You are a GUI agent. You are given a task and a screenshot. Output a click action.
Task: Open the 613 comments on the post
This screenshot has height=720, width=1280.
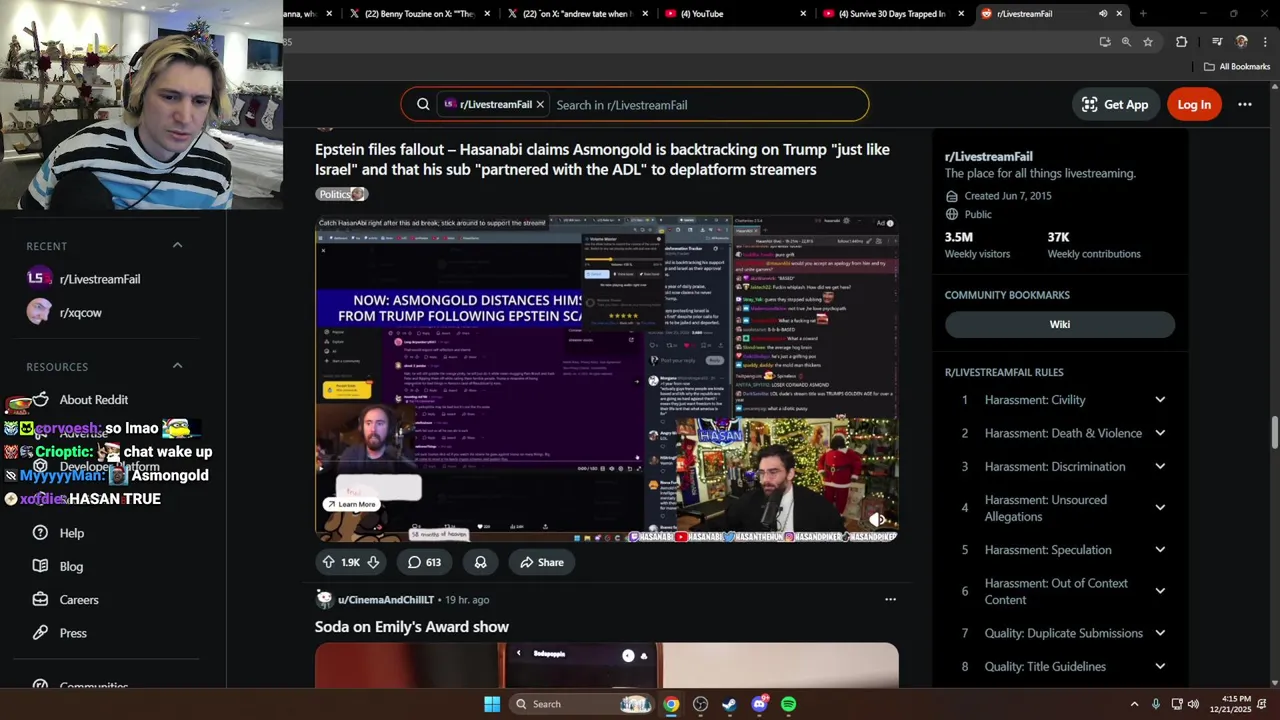pyautogui.click(x=424, y=562)
